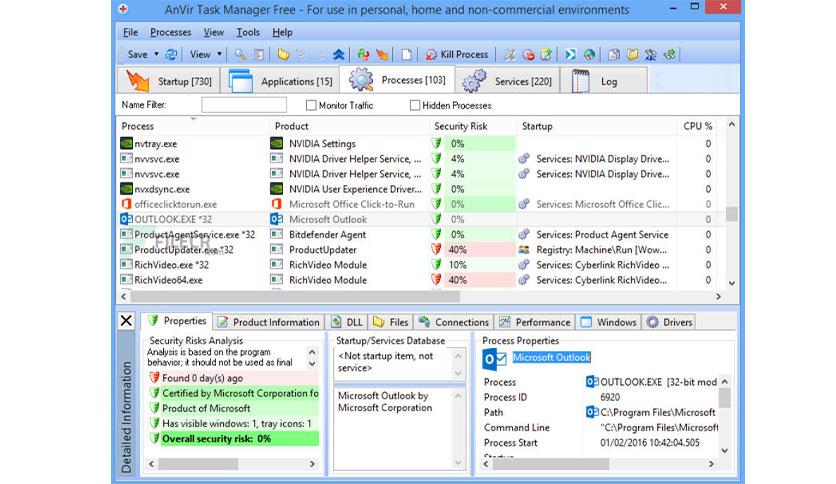Image resolution: width=836 pixels, height=484 pixels.
Task: Click the OUTLOOK.EXE row Outlook icon
Action: click(x=126, y=219)
